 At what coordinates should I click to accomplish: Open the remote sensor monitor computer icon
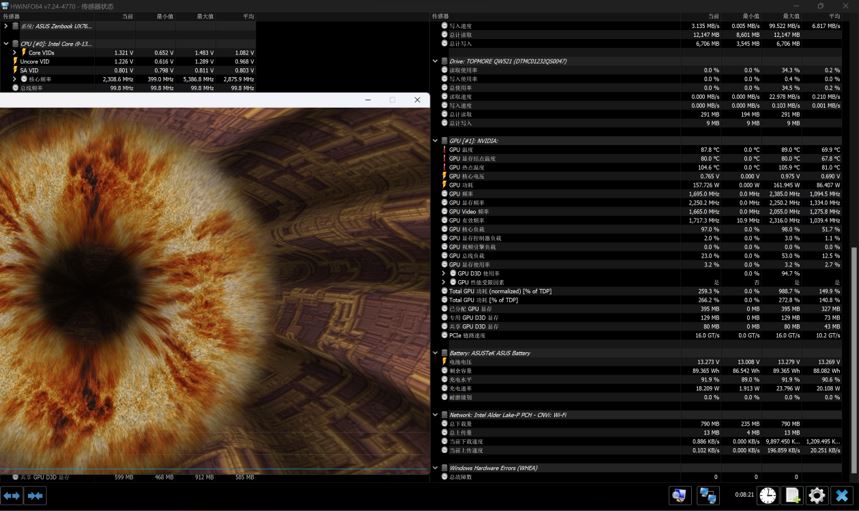pyautogui.click(x=679, y=496)
